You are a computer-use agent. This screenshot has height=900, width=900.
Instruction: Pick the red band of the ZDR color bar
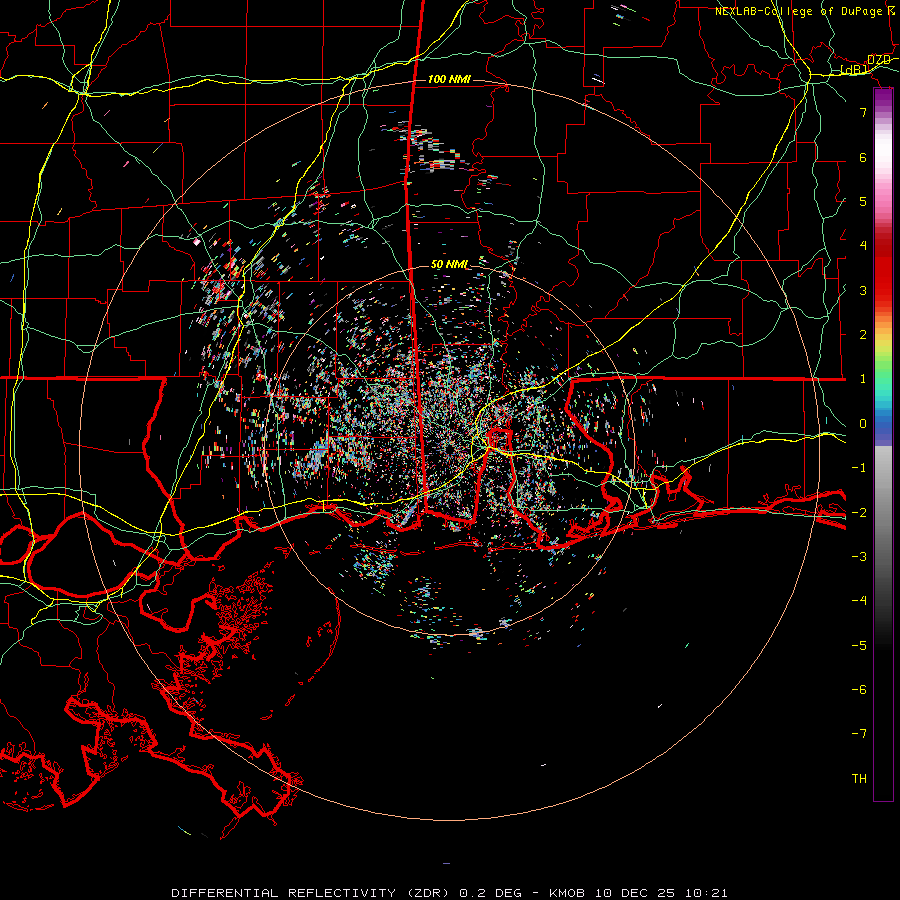(x=883, y=270)
